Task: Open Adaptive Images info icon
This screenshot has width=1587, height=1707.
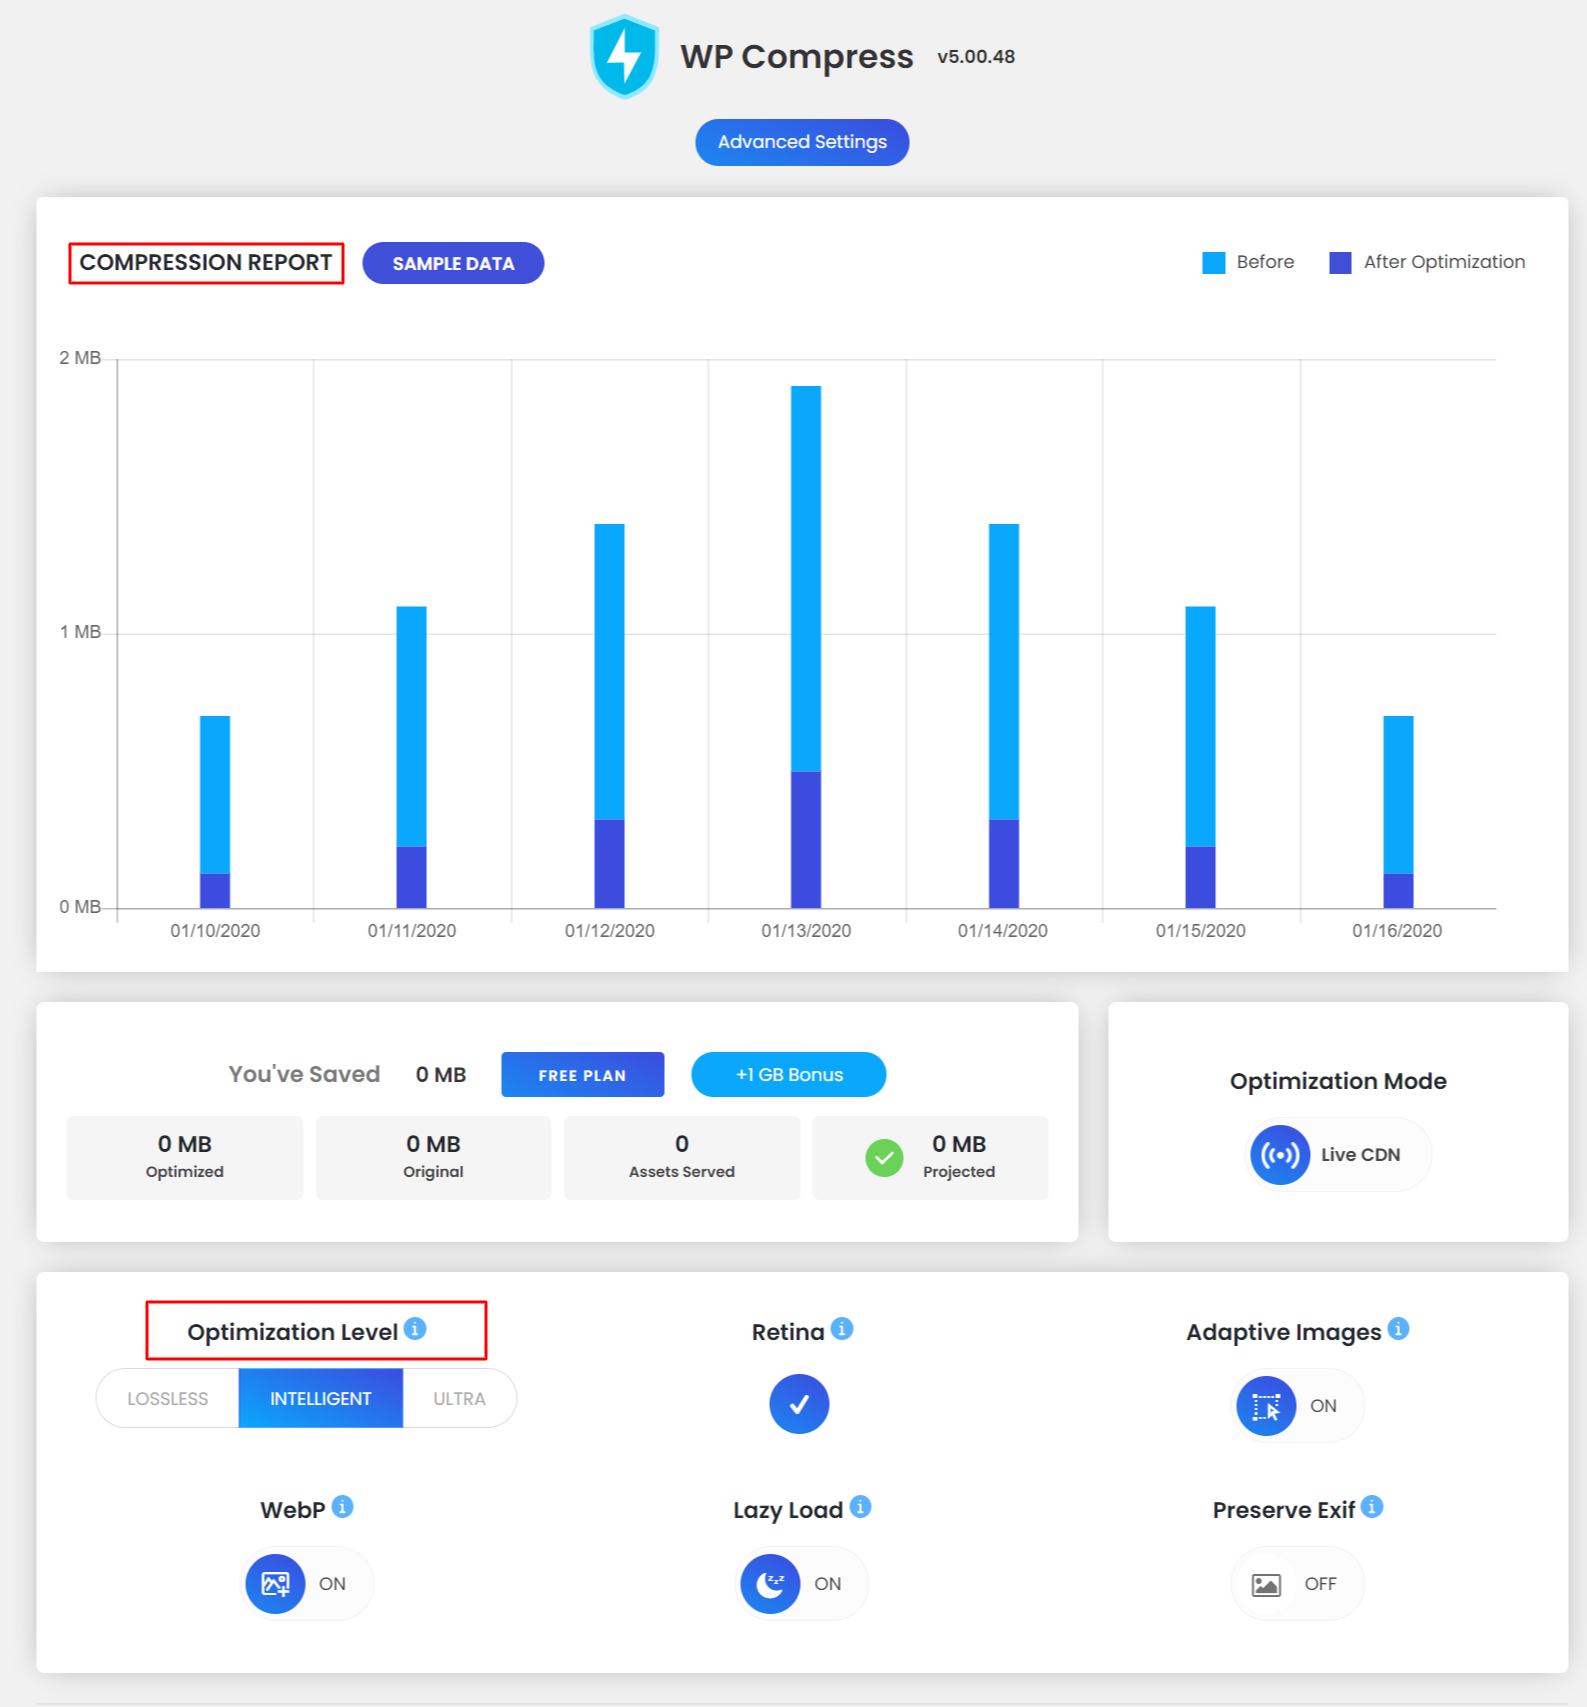Action: click(1399, 1329)
